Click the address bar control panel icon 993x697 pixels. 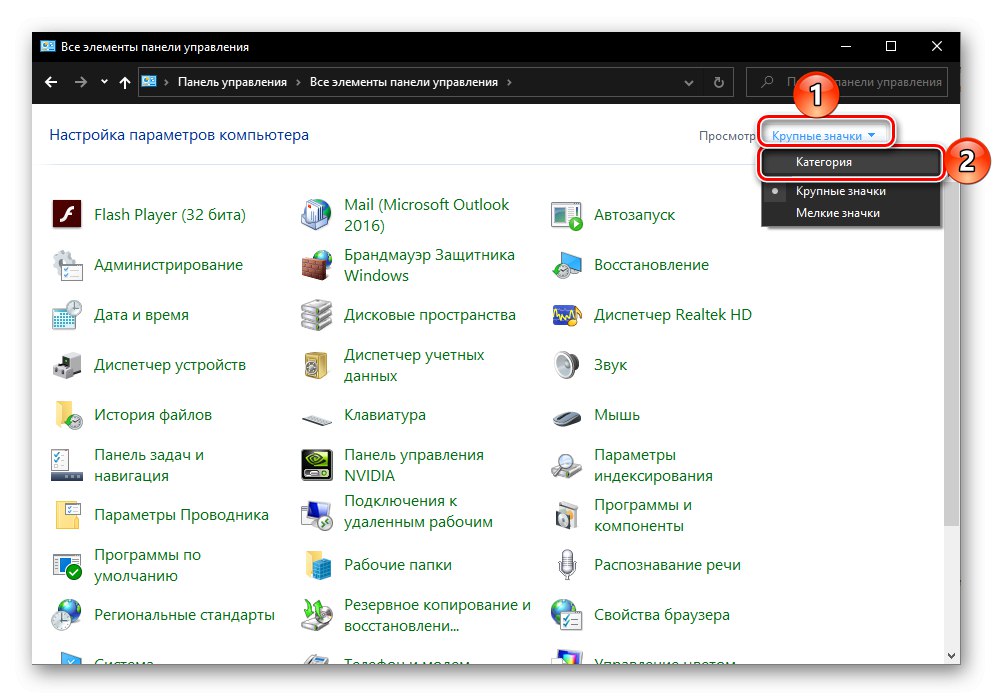(x=149, y=82)
